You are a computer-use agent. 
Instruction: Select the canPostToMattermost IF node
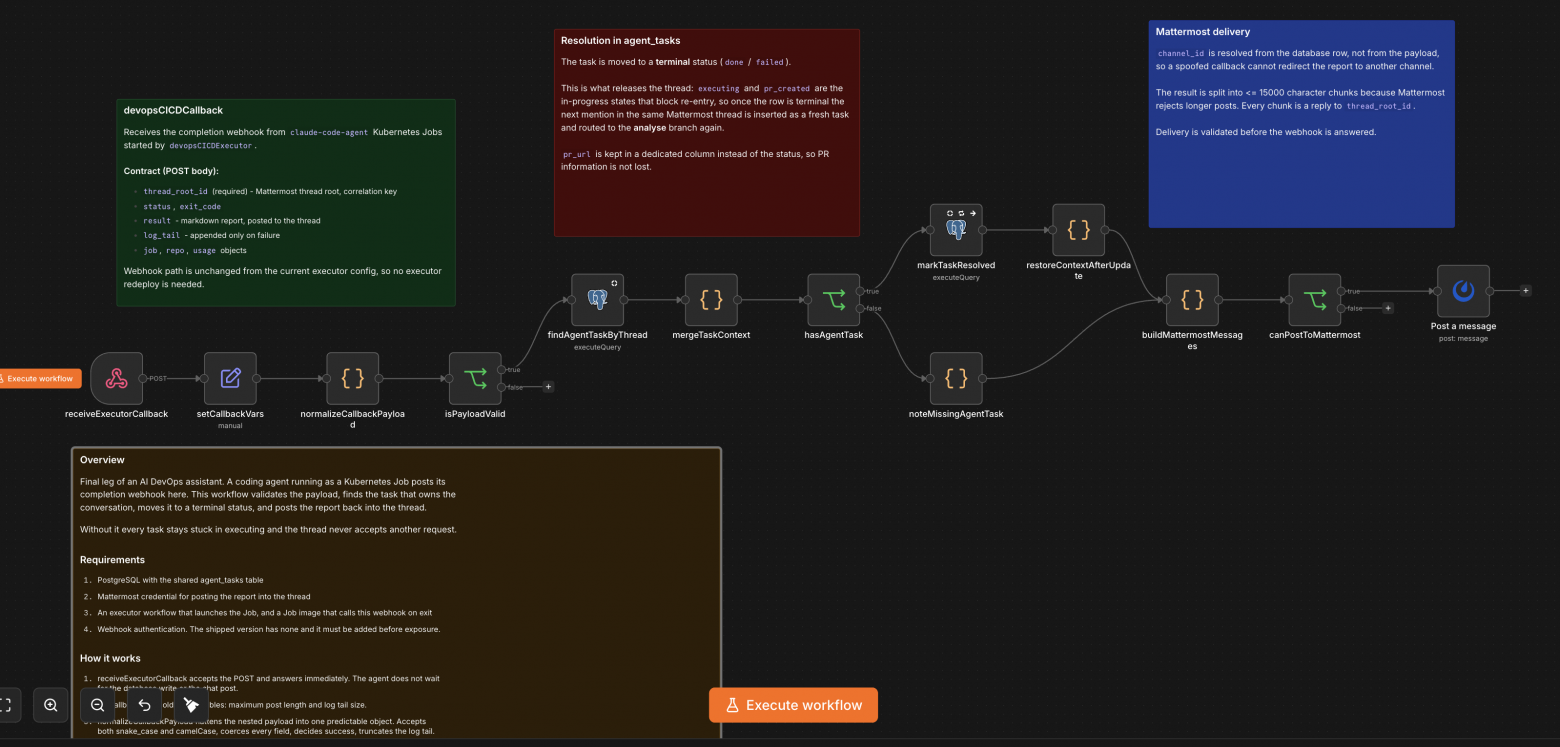[x=1315, y=300]
